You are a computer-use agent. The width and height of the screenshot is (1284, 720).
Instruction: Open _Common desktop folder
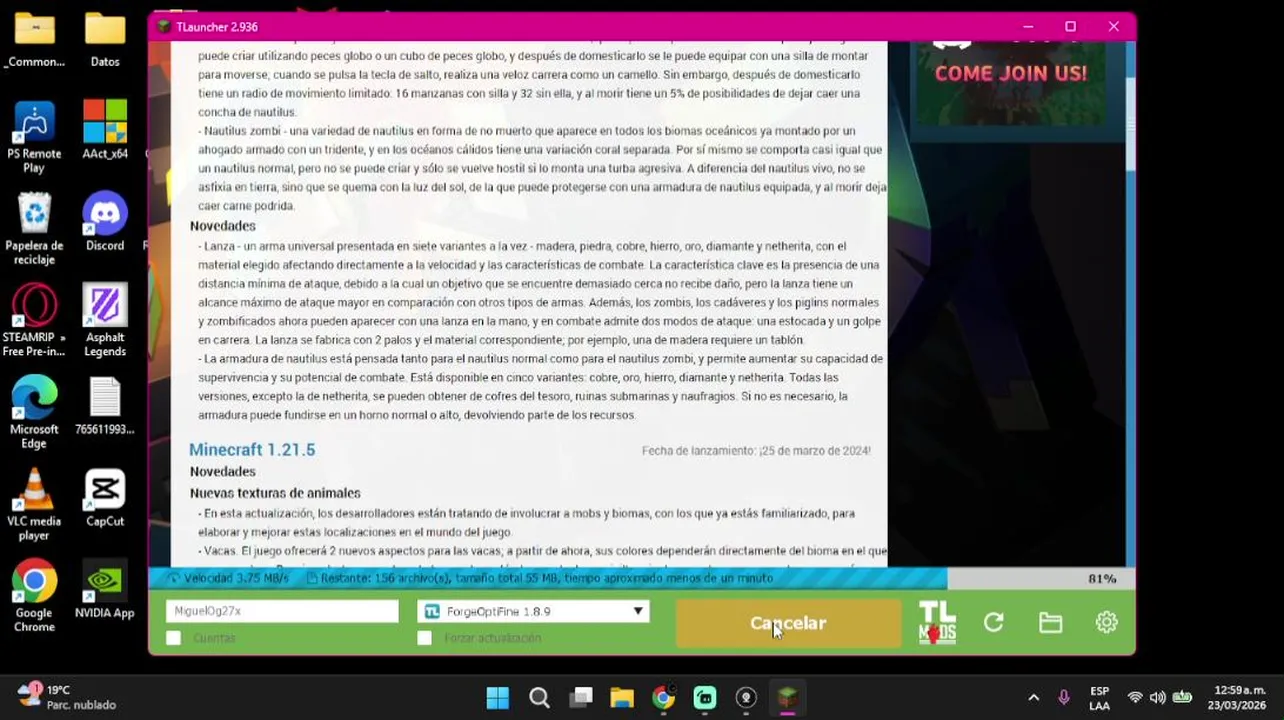pyautogui.click(x=34, y=40)
